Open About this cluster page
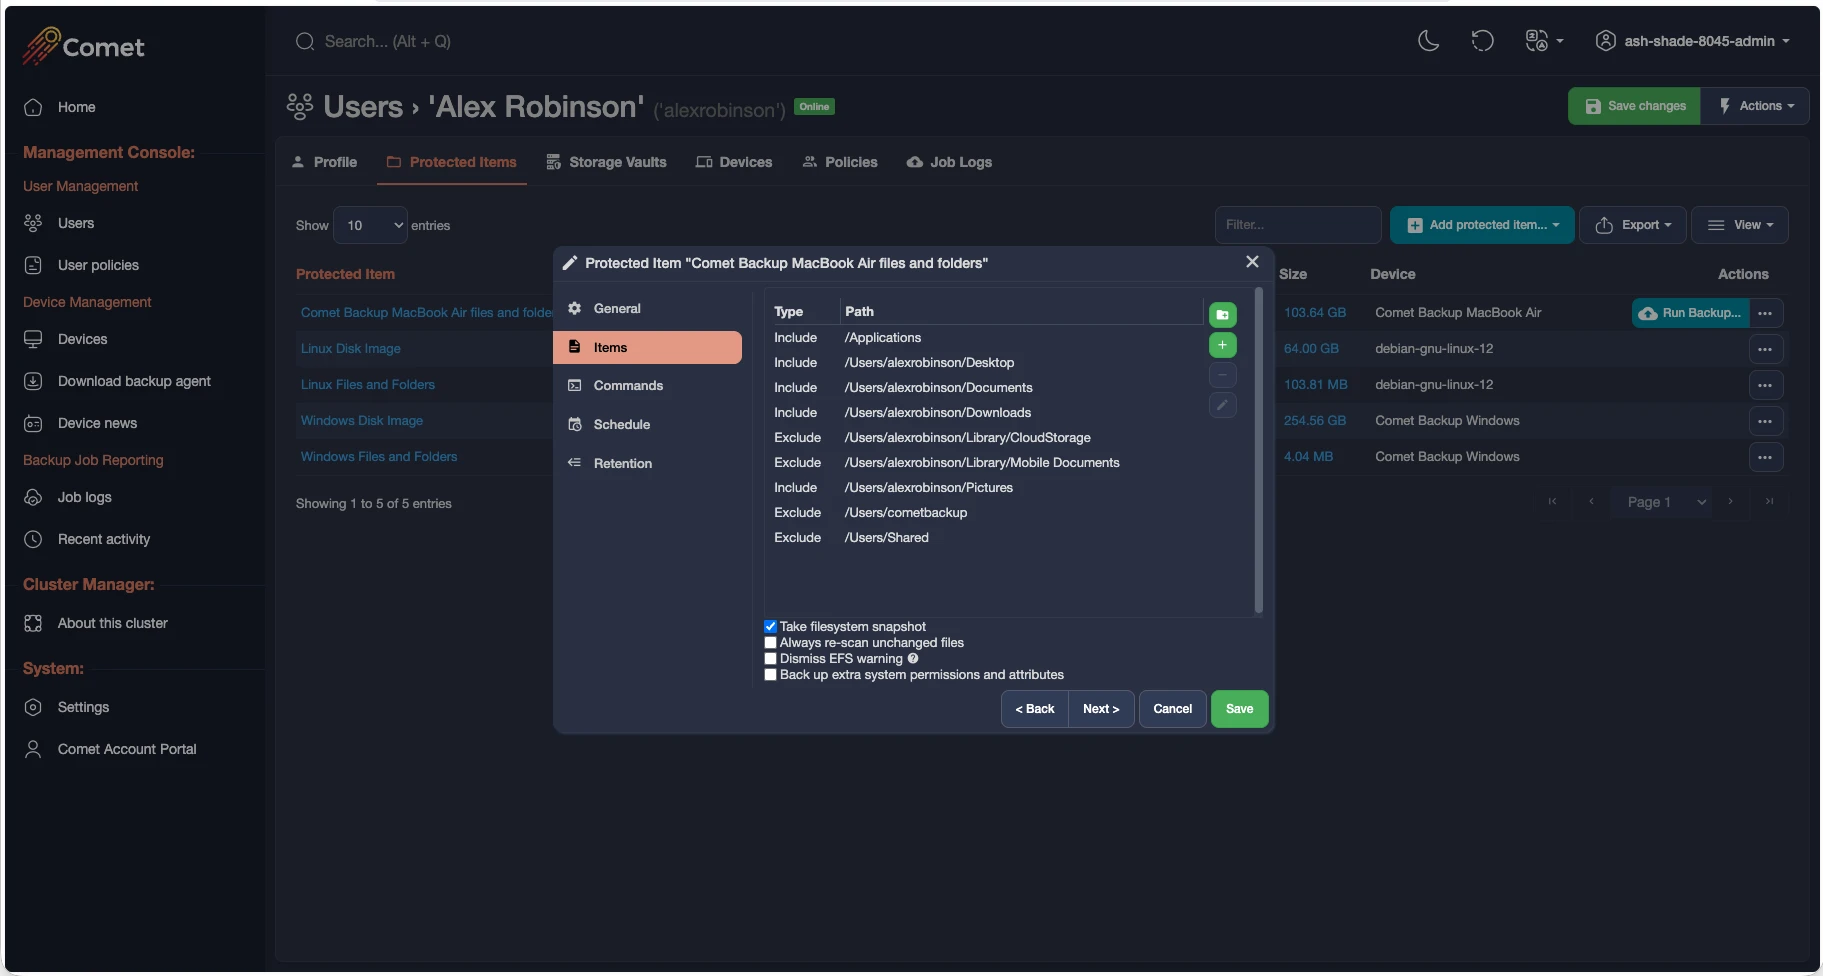 pos(95,623)
